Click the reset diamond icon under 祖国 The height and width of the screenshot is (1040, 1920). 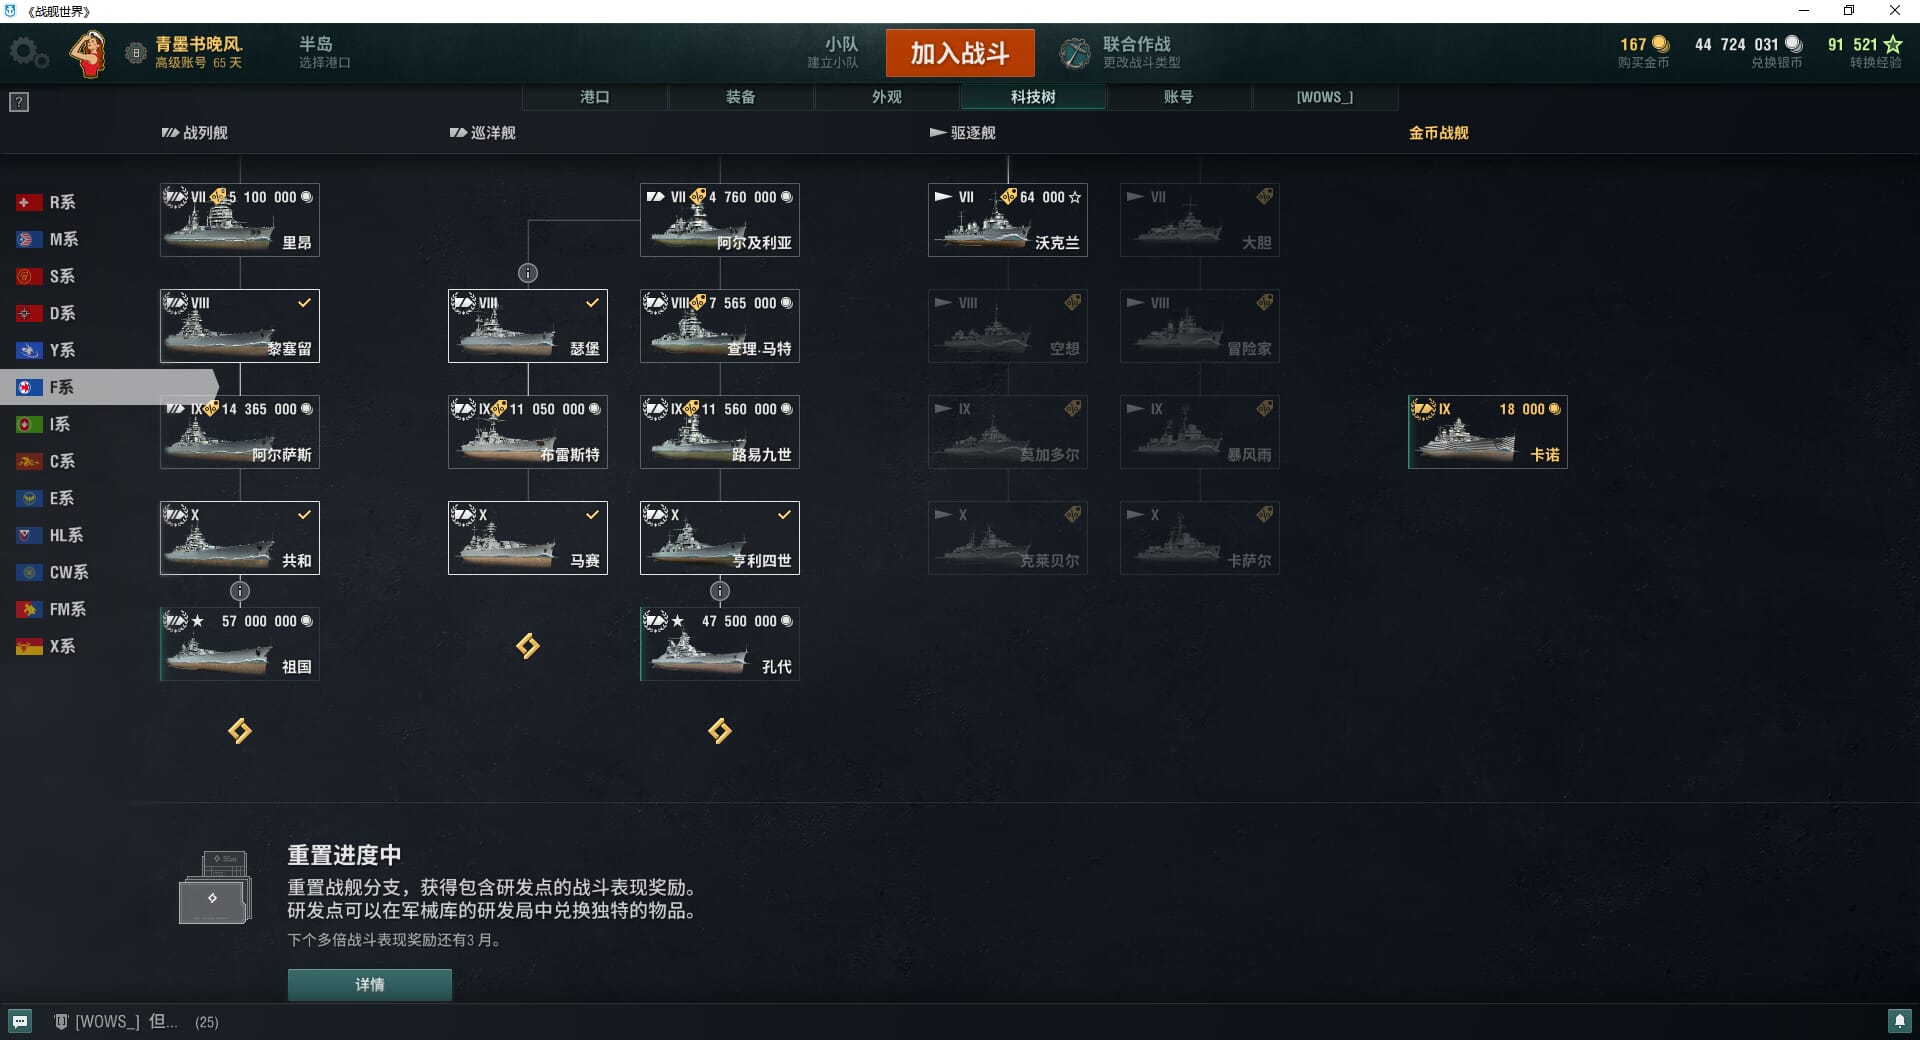(x=240, y=731)
